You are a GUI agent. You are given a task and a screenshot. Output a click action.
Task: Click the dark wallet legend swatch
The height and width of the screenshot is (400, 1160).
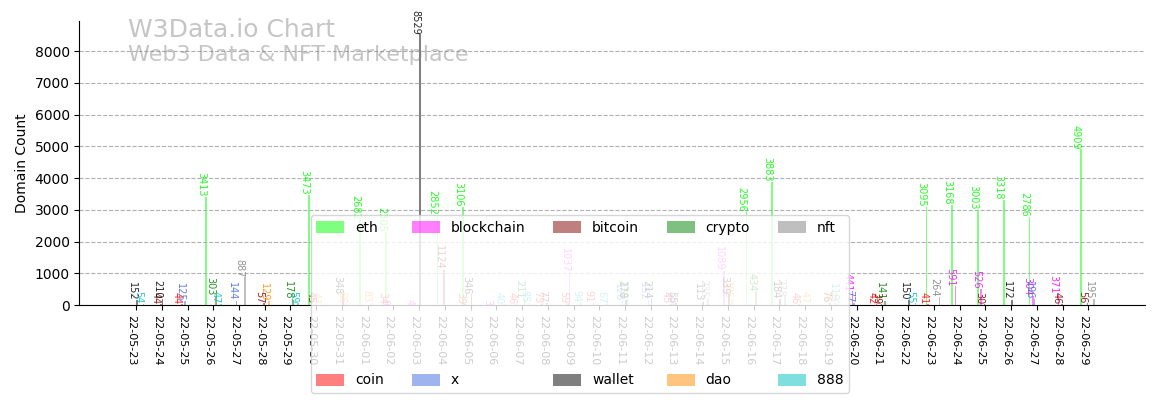(x=567, y=380)
